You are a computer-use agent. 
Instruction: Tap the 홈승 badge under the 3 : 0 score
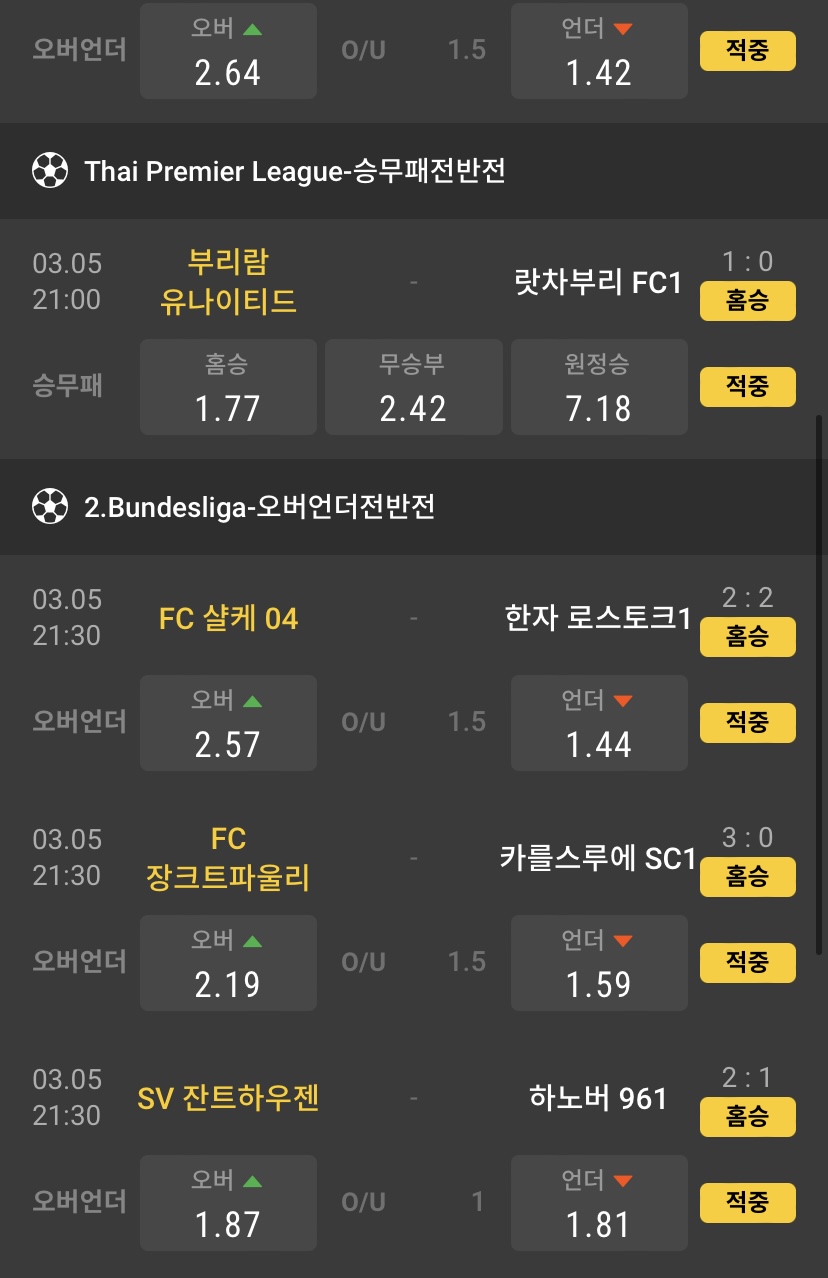(x=747, y=877)
